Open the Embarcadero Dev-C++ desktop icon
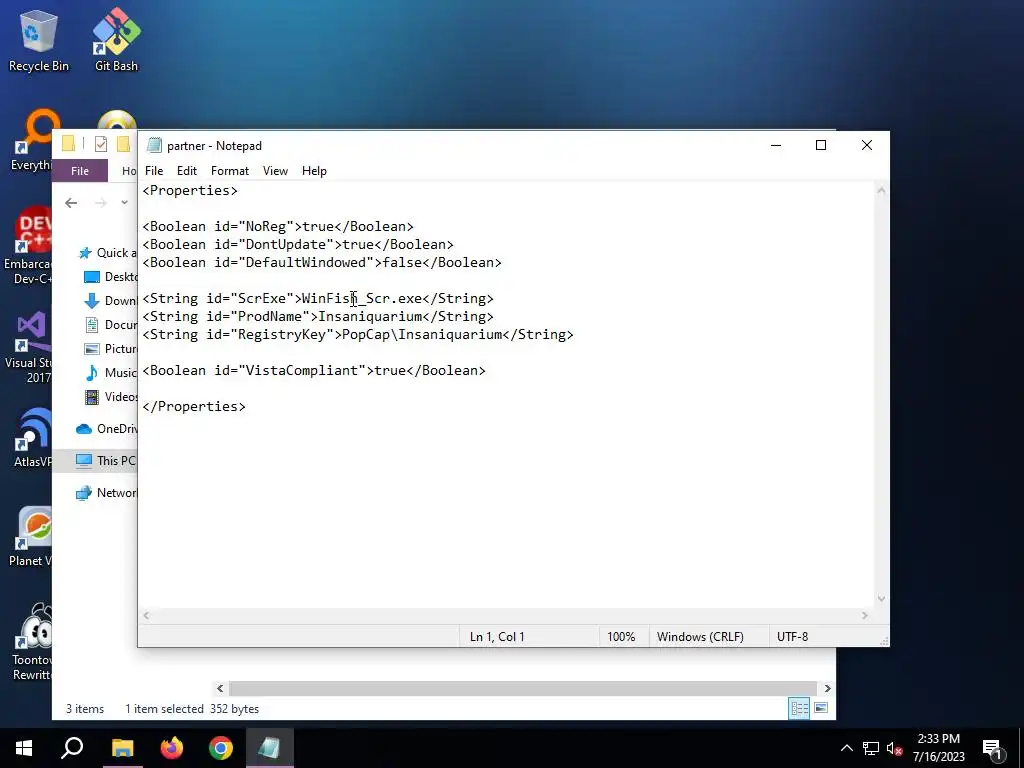This screenshot has height=768, width=1024. click(28, 246)
